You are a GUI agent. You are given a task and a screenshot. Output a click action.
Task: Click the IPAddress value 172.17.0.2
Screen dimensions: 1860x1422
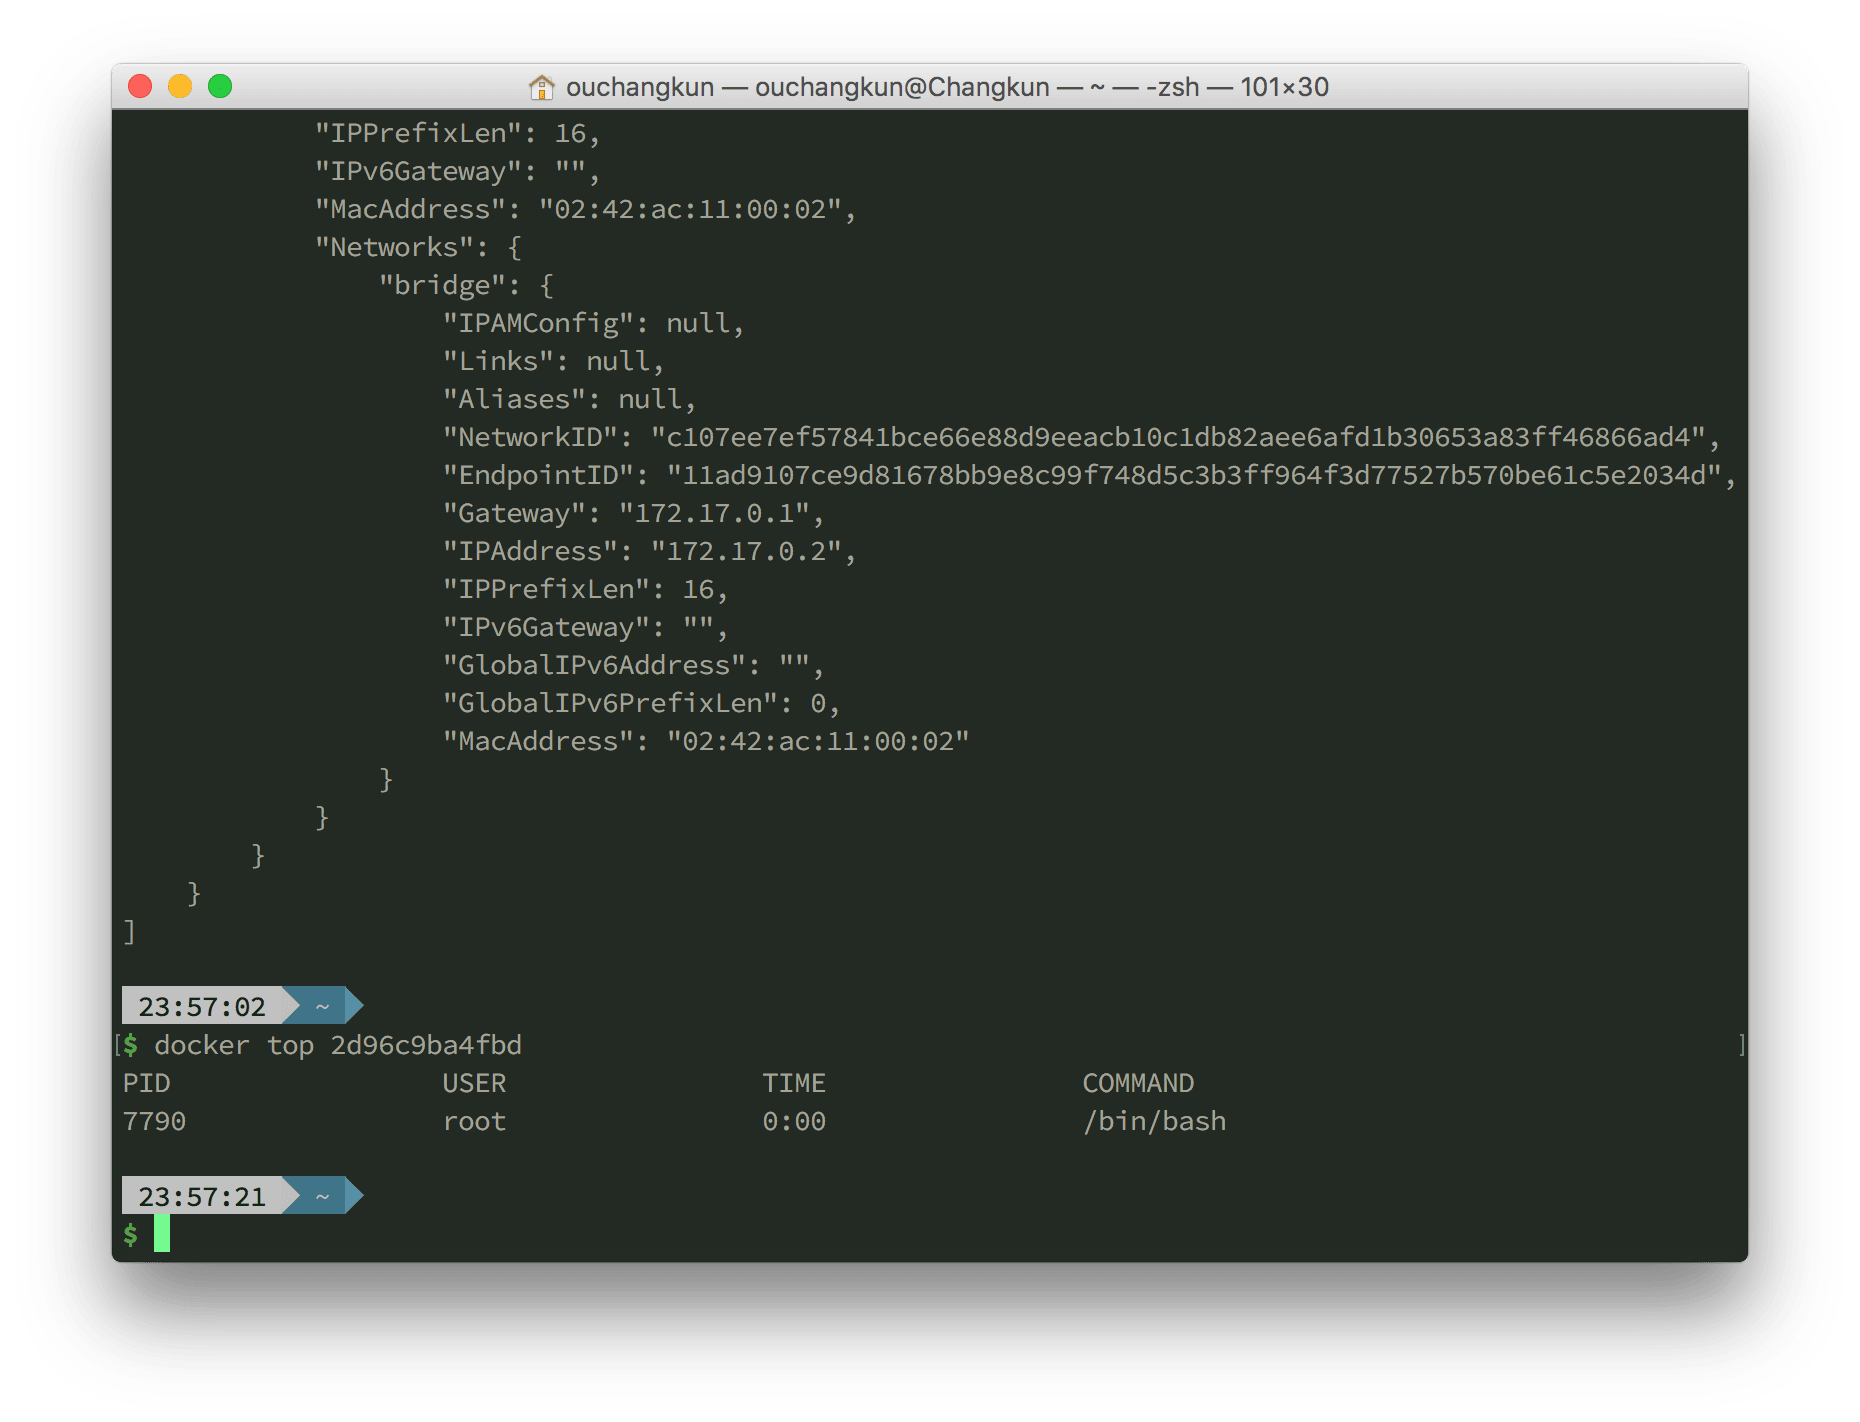[x=747, y=551]
